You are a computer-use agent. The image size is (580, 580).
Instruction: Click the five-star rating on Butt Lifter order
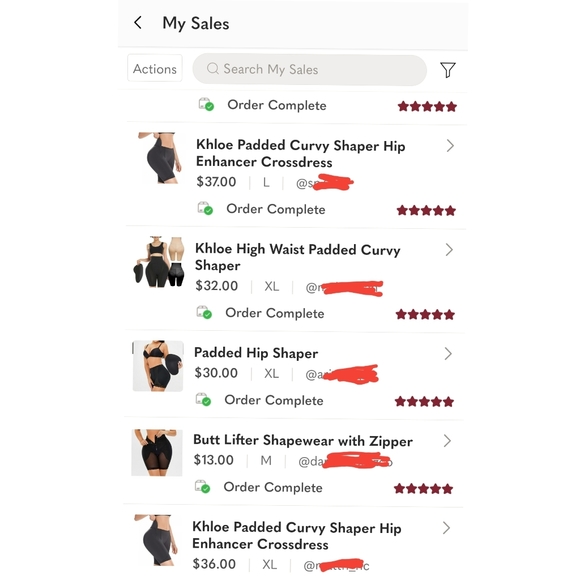(424, 489)
